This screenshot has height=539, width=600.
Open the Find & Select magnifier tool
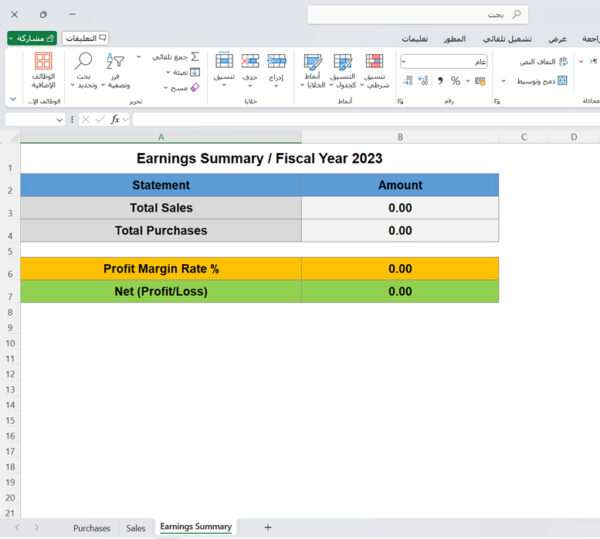tap(83, 63)
